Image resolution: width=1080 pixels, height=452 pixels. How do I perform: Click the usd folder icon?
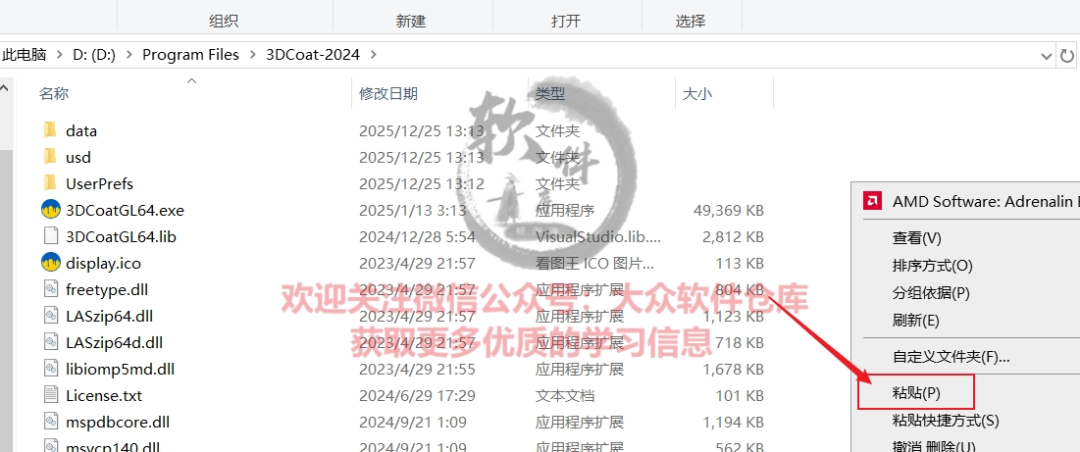(x=50, y=157)
